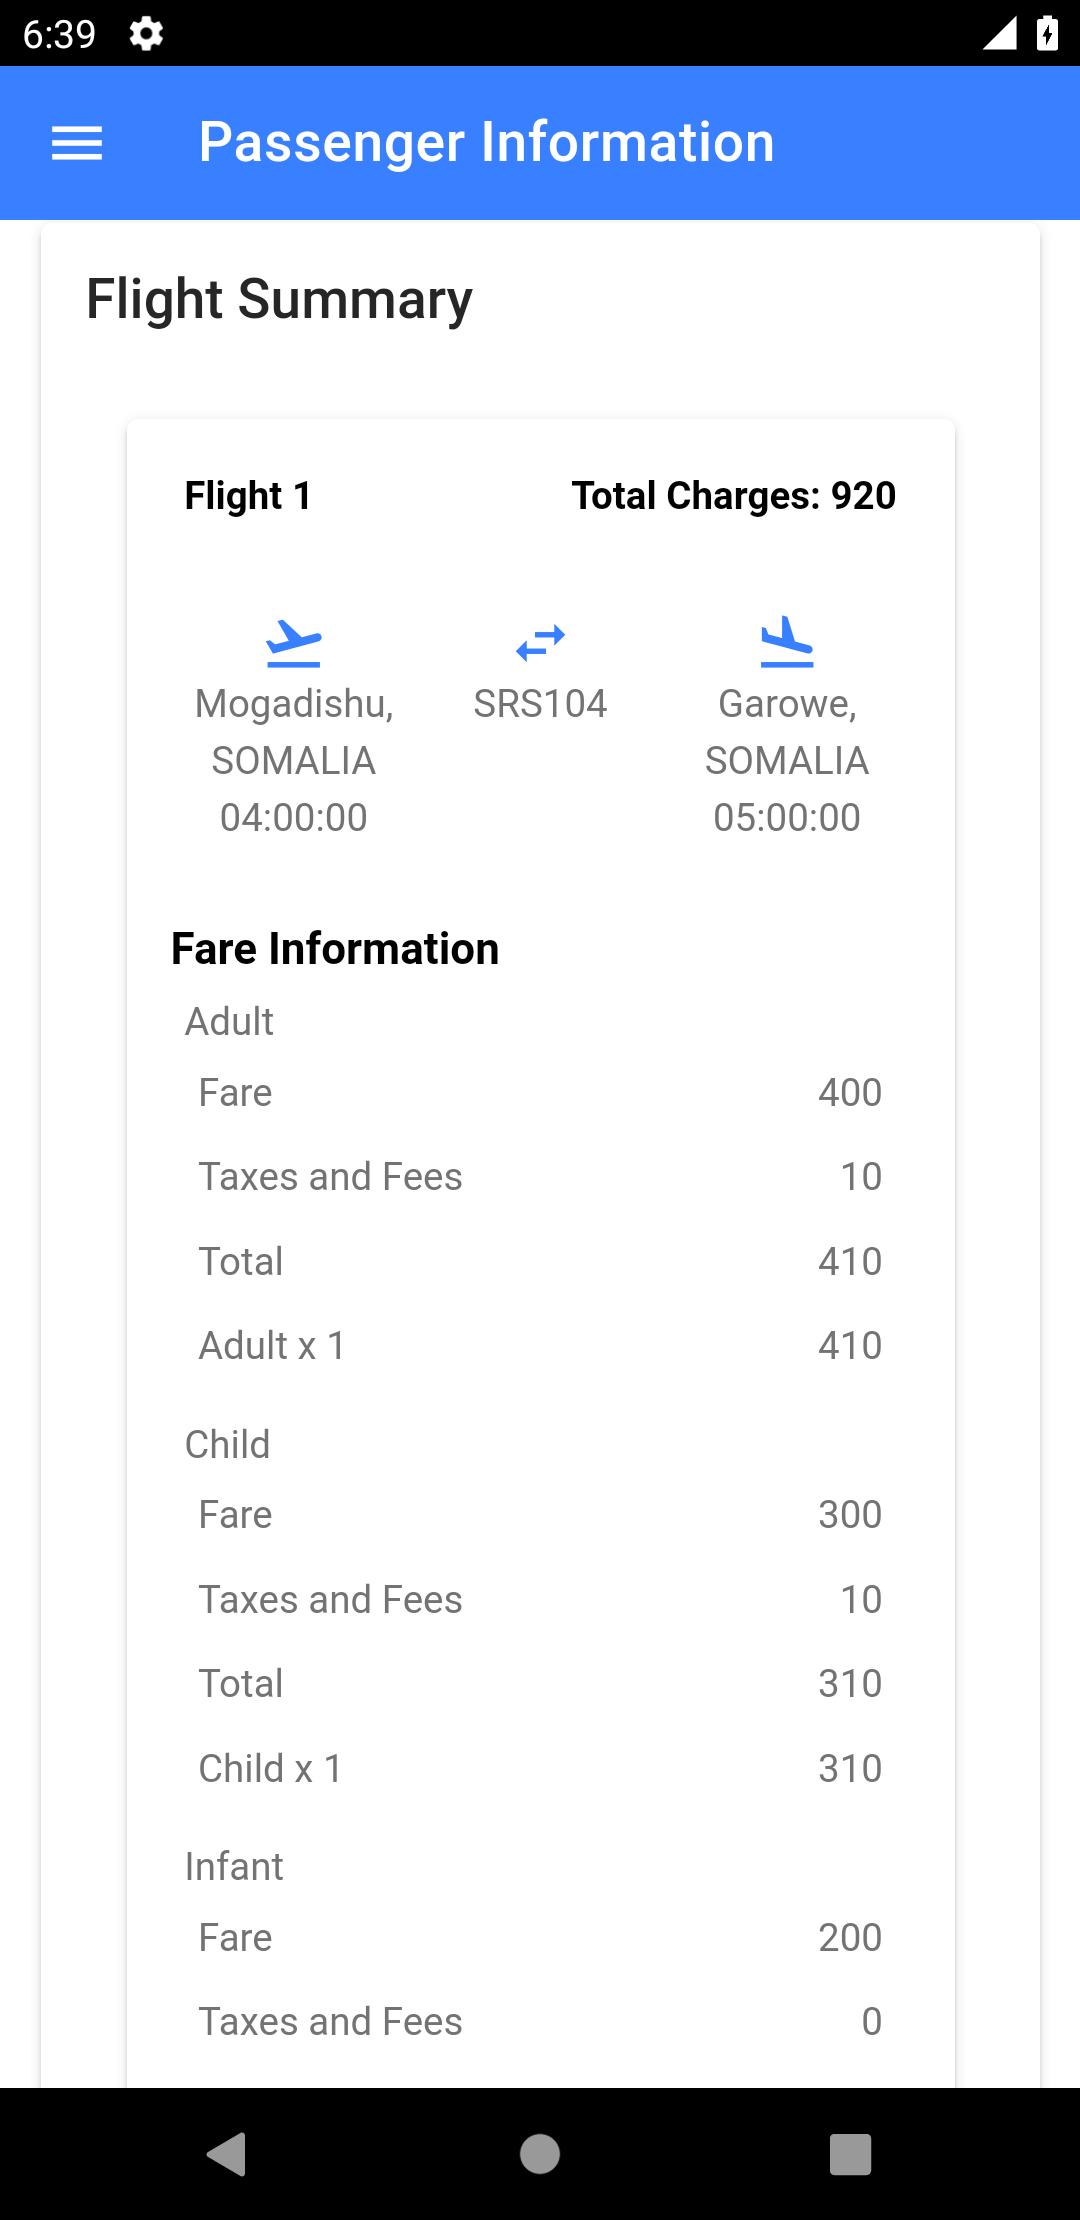Select the Passenger Information title

point(486,142)
